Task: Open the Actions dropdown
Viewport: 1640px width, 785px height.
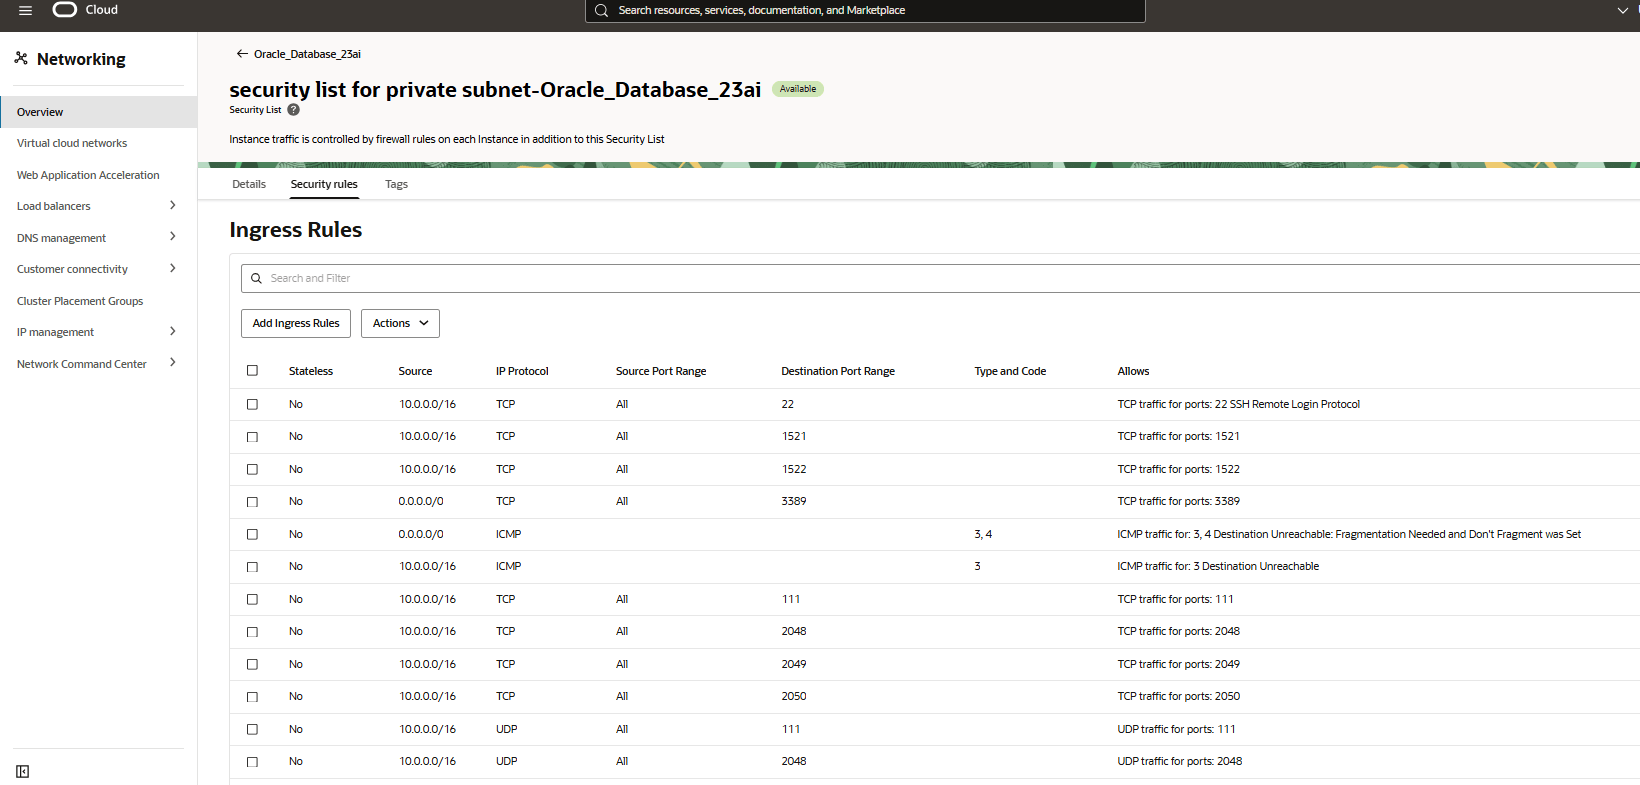Action: click(x=400, y=323)
